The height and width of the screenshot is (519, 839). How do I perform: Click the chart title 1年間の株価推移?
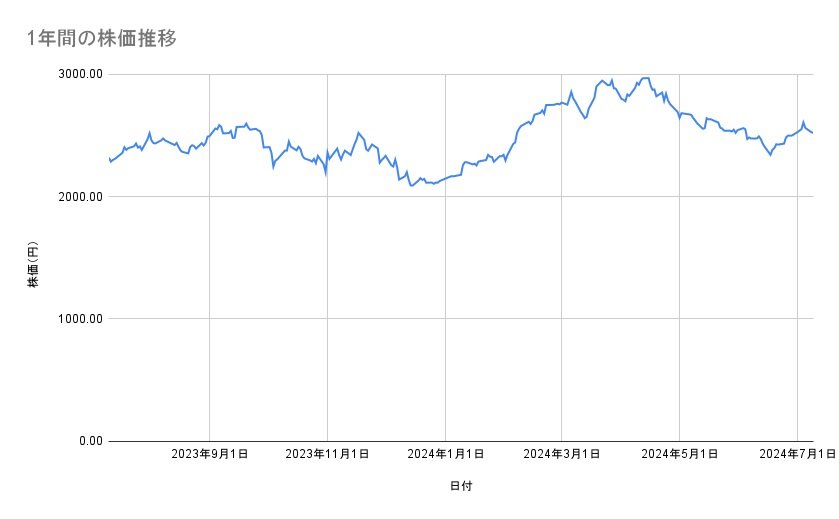(102, 39)
